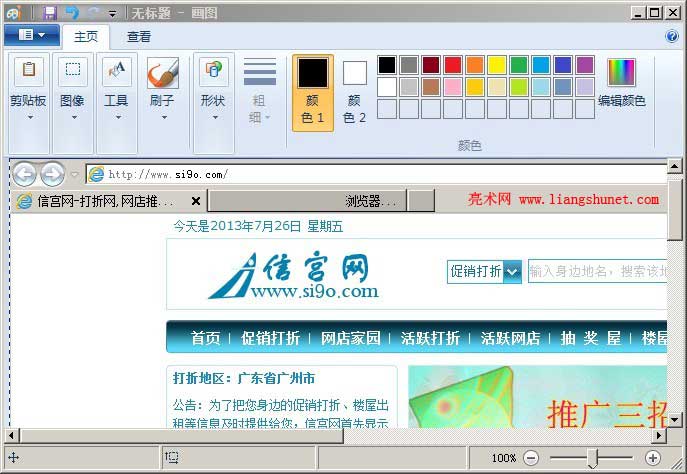Pick the lime green color swatch
The image size is (687, 474).
click(x=519, y=87)
